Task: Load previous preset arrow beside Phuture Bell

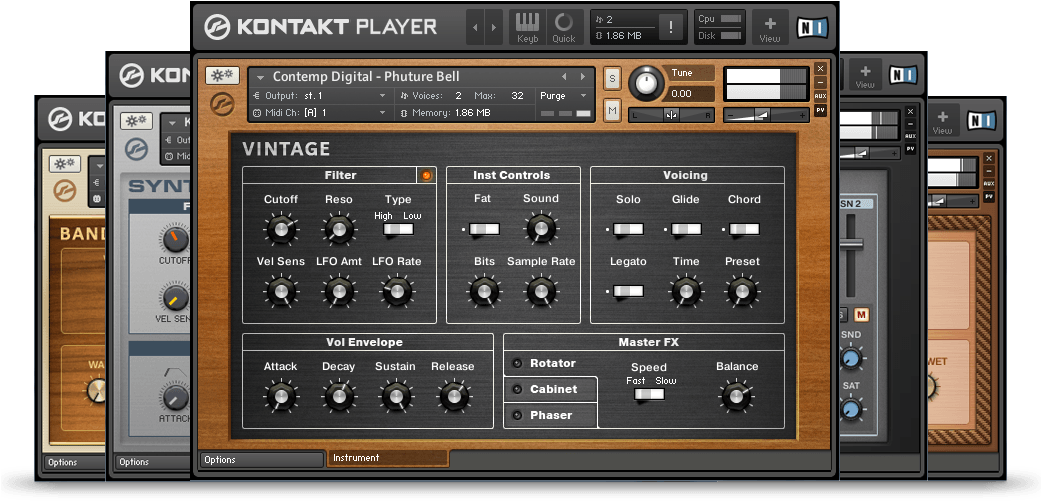Action: pos(564,76)
